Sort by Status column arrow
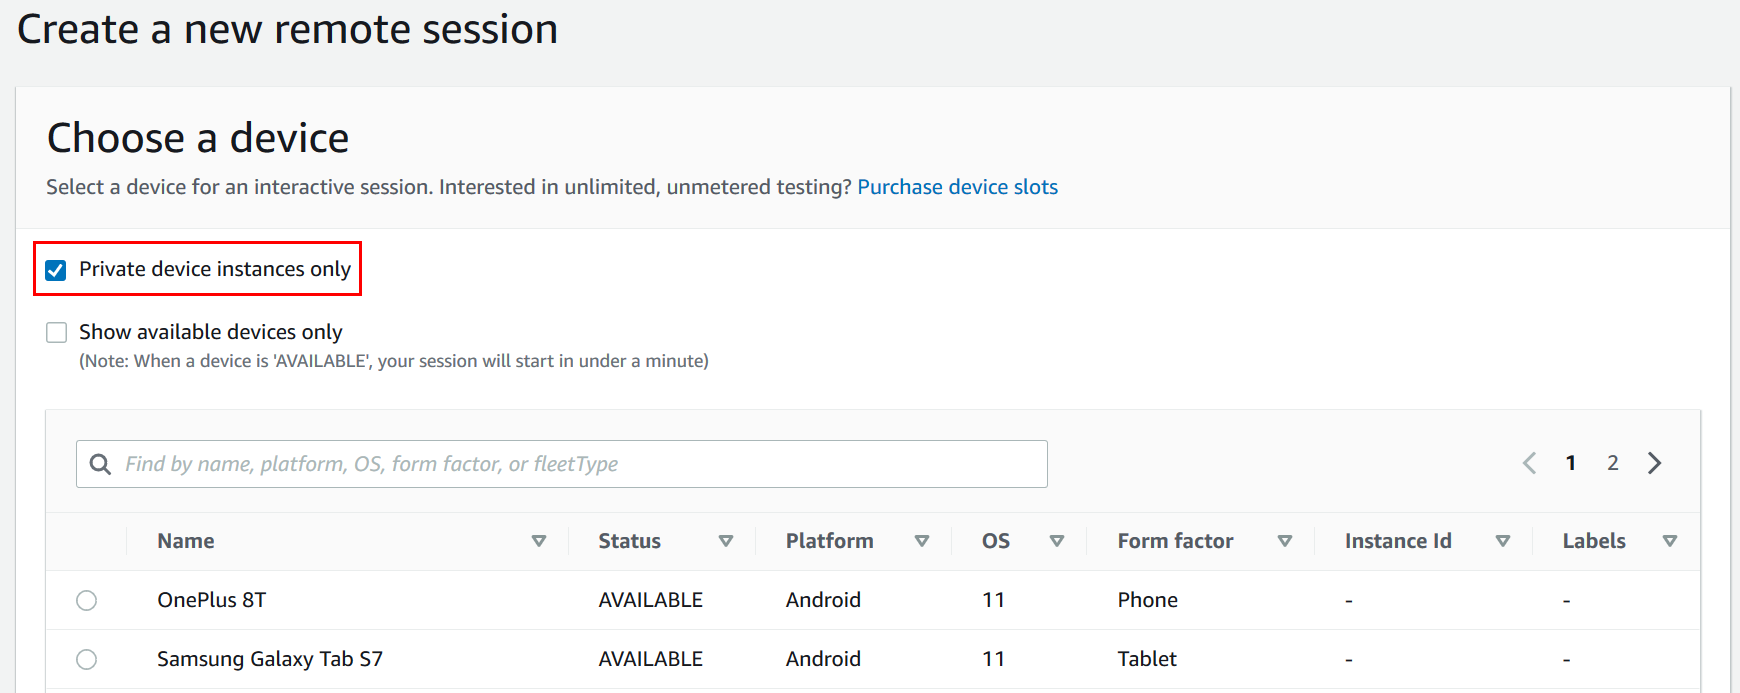Image resolution: width=1740 pixels, height=693 pixels. 726,541
